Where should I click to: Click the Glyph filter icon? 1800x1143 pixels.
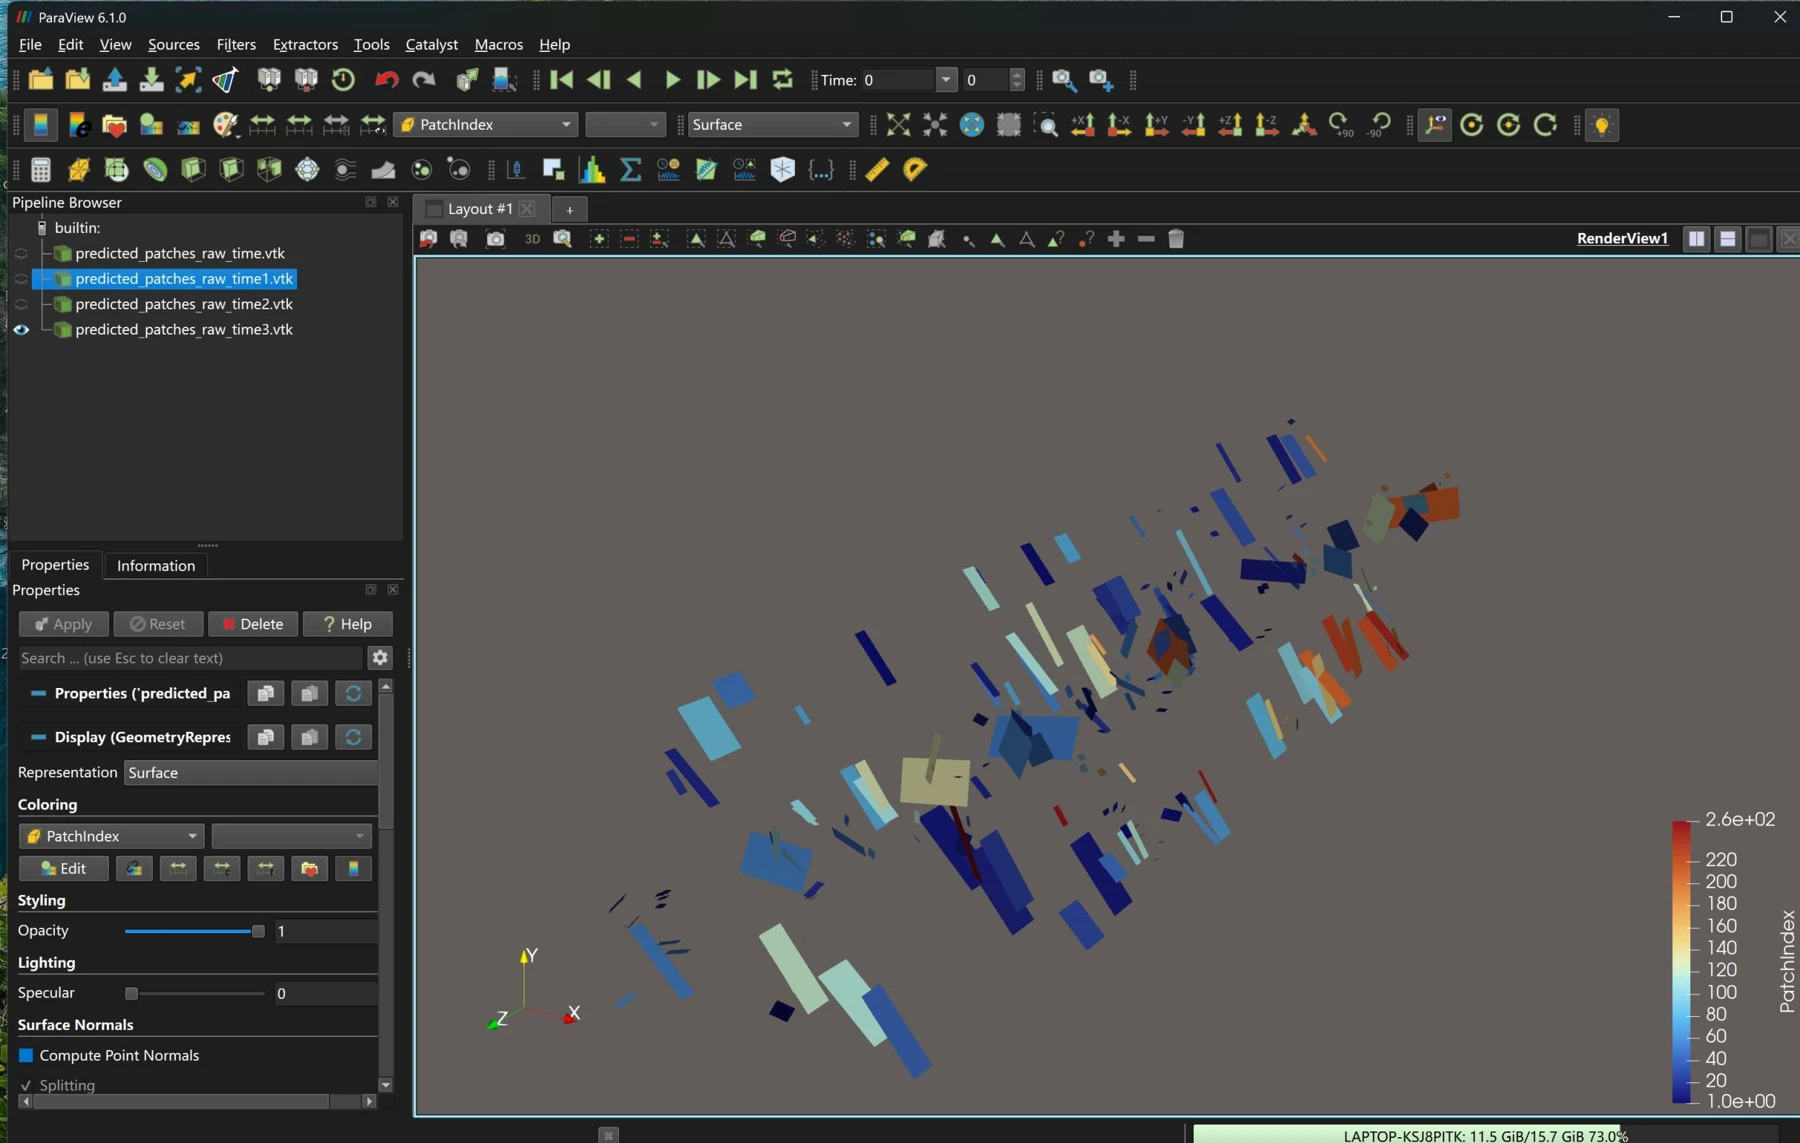tap(308, 170)
